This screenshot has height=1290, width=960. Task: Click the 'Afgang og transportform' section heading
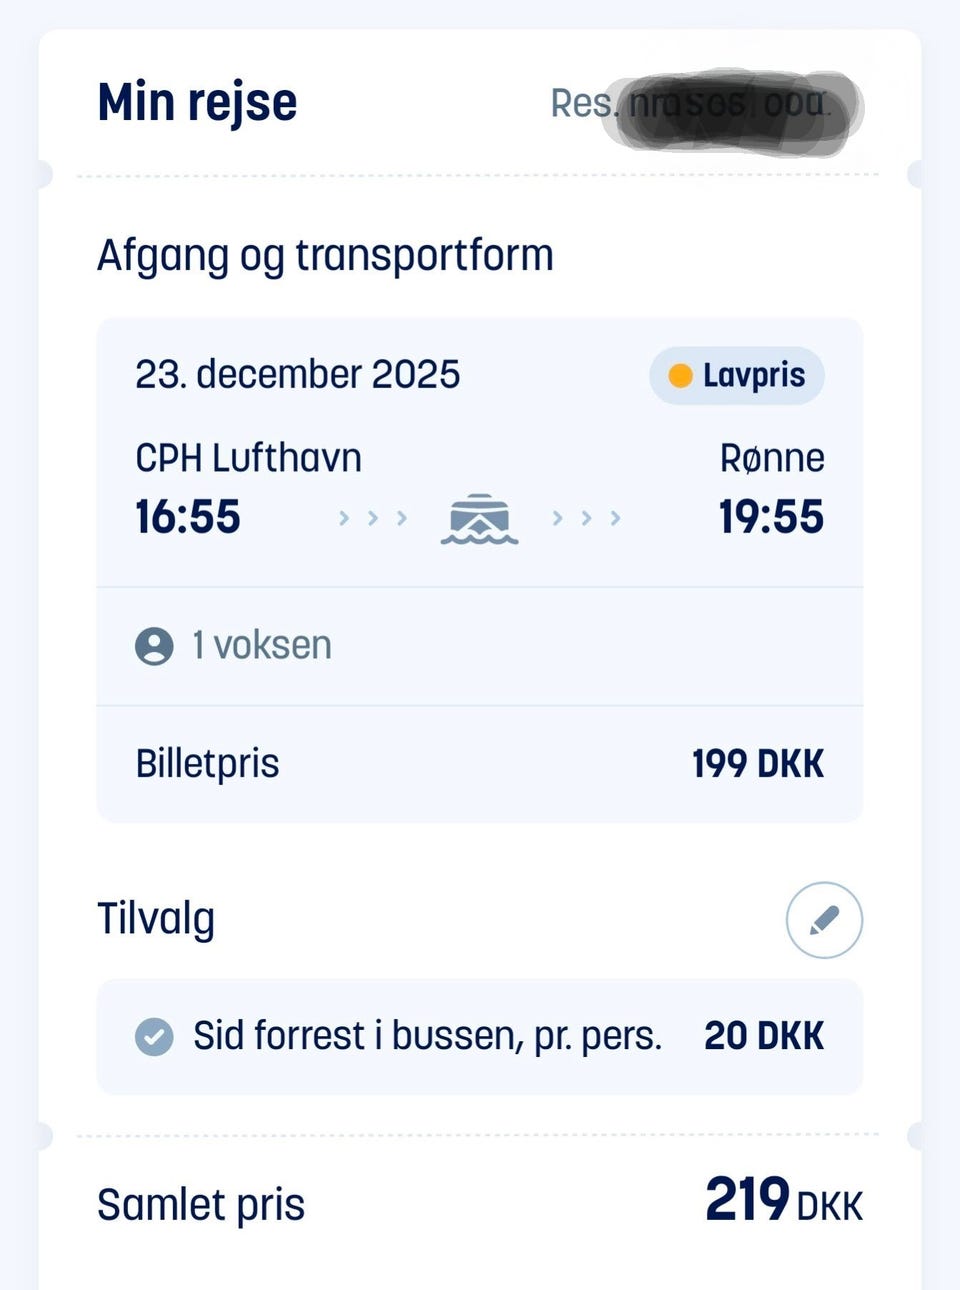325,256
